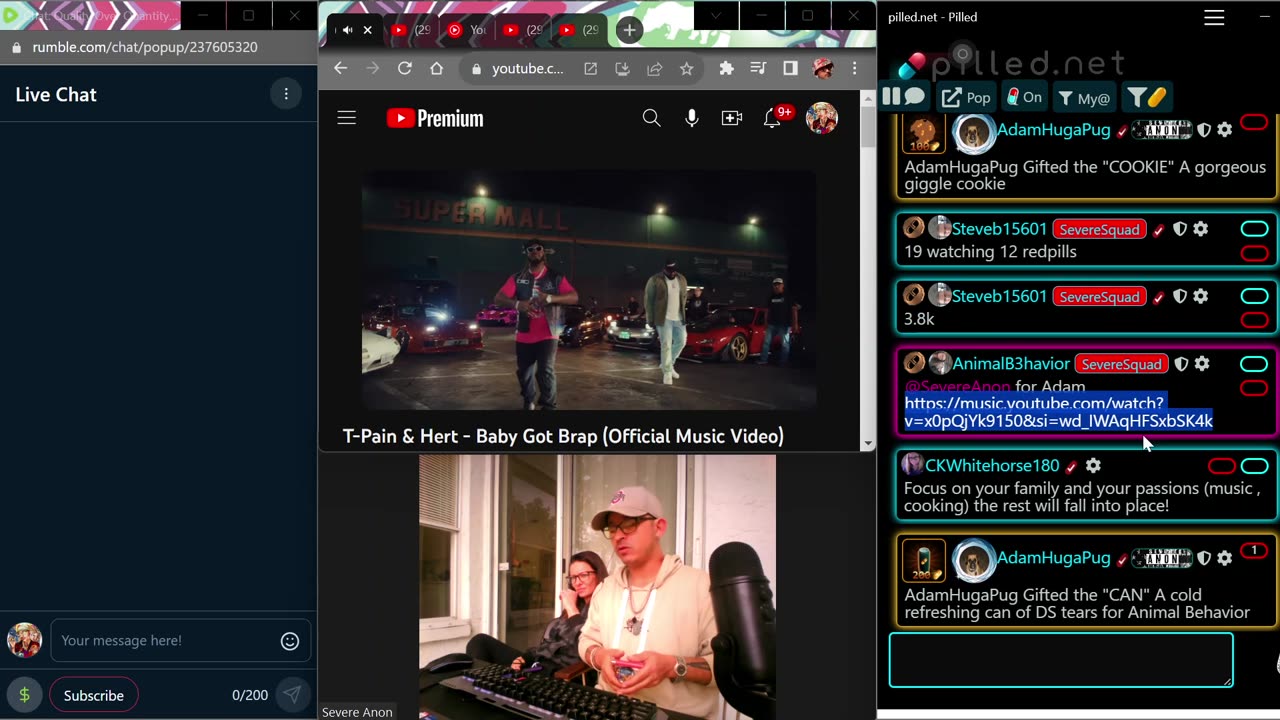Open Chrome three-dot menu
Viewport: 1280px width, 720px height.
854,68
